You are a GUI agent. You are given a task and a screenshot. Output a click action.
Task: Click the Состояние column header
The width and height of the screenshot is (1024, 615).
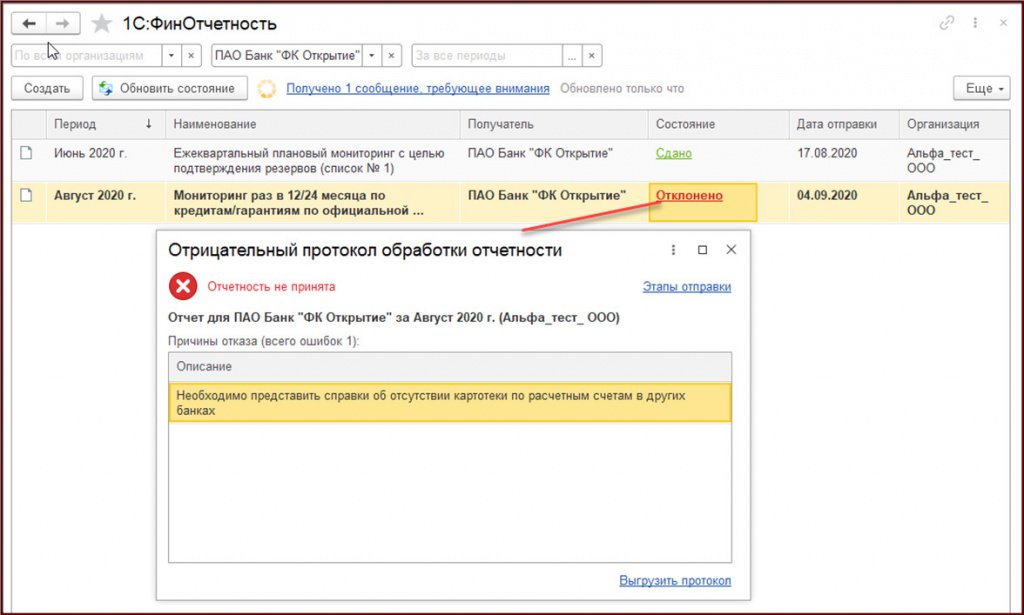(685, 124)
